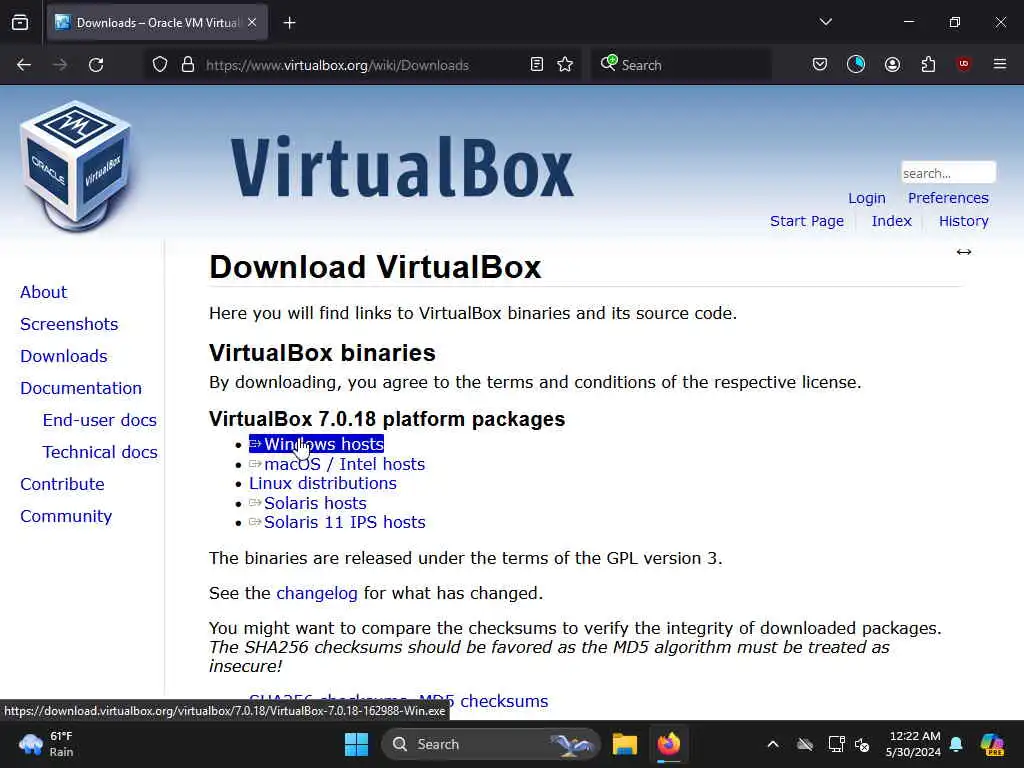
Task: Click the taskbar clock showing 12:22 AM
Action: 915,744
